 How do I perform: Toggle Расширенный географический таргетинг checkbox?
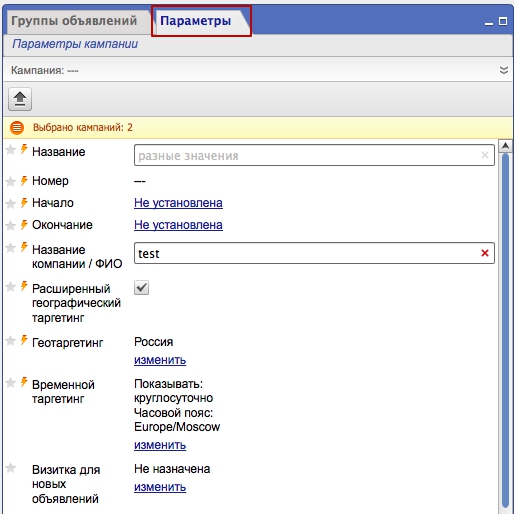point(142,288)
